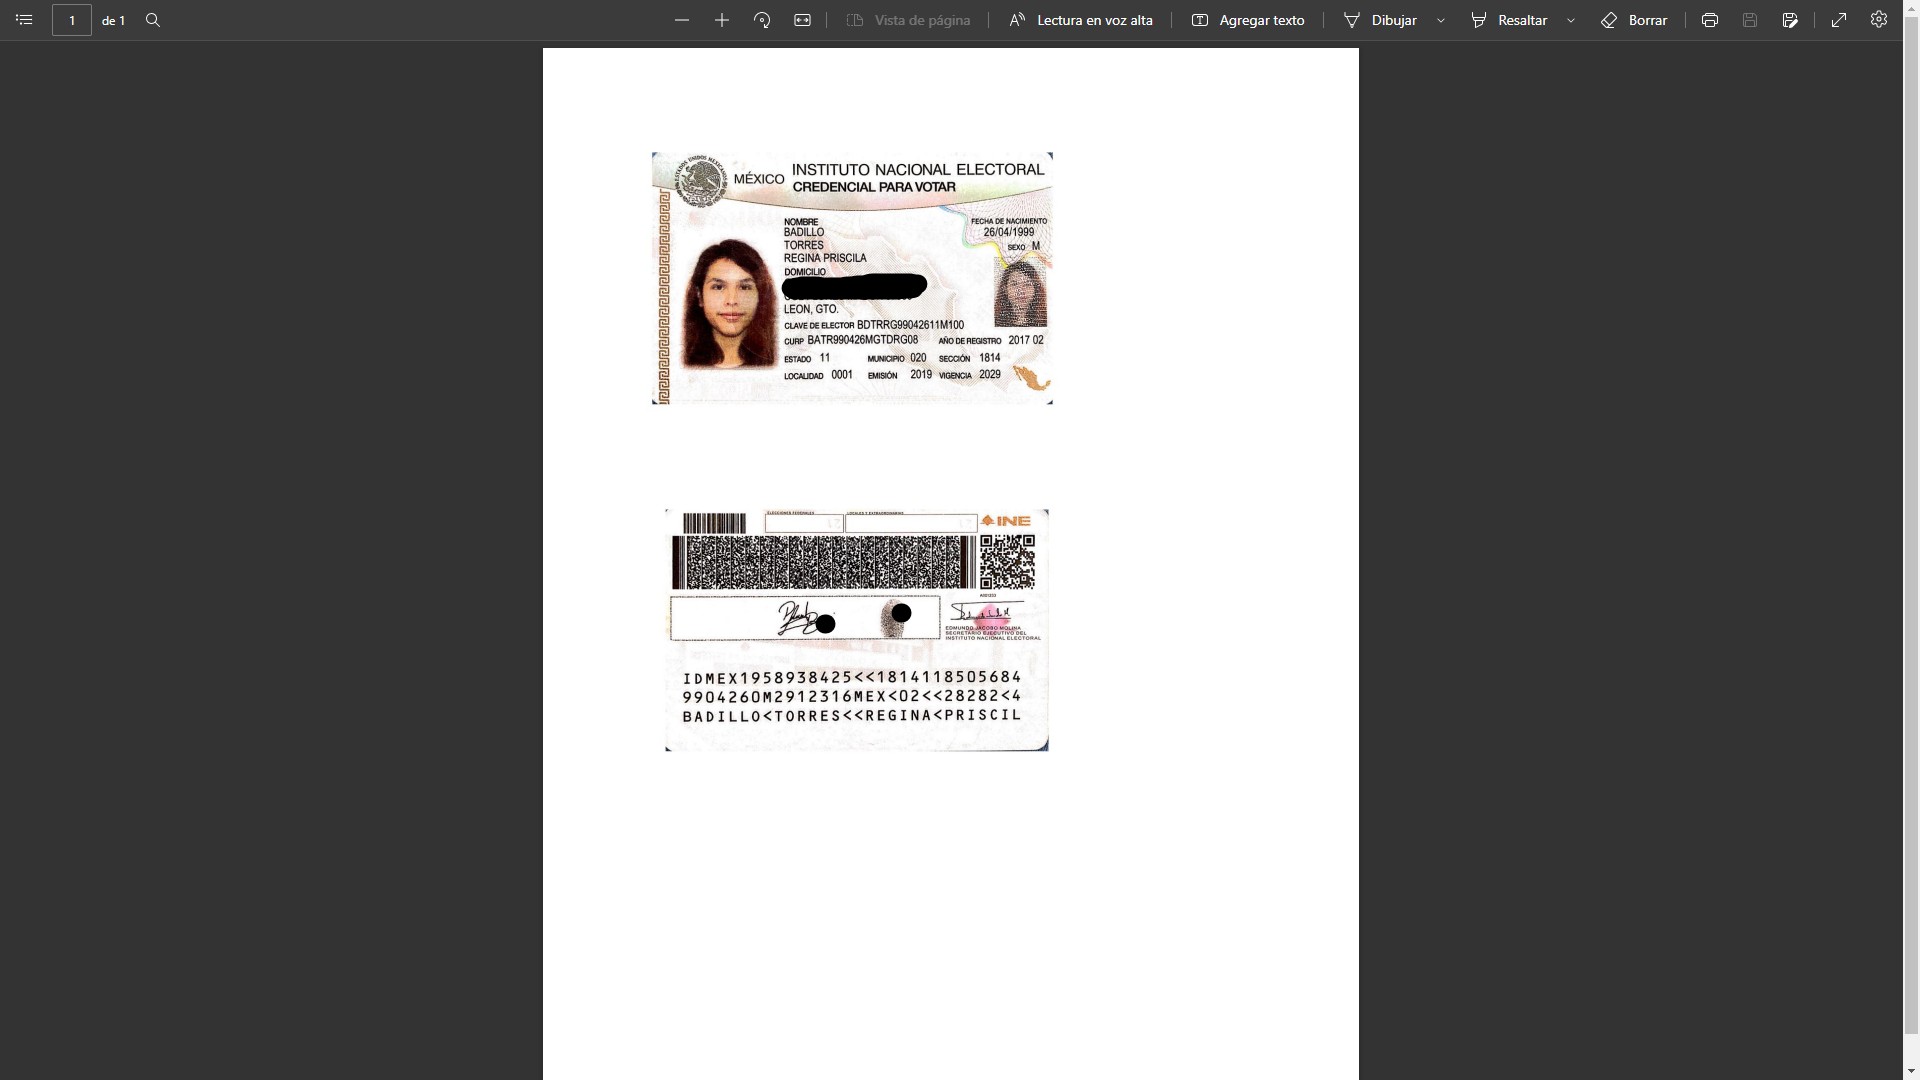Expand the Dibujar options dropdown arrow
The height and width of the screenshot is (1080, 1920).
[x=1441, y=20]
